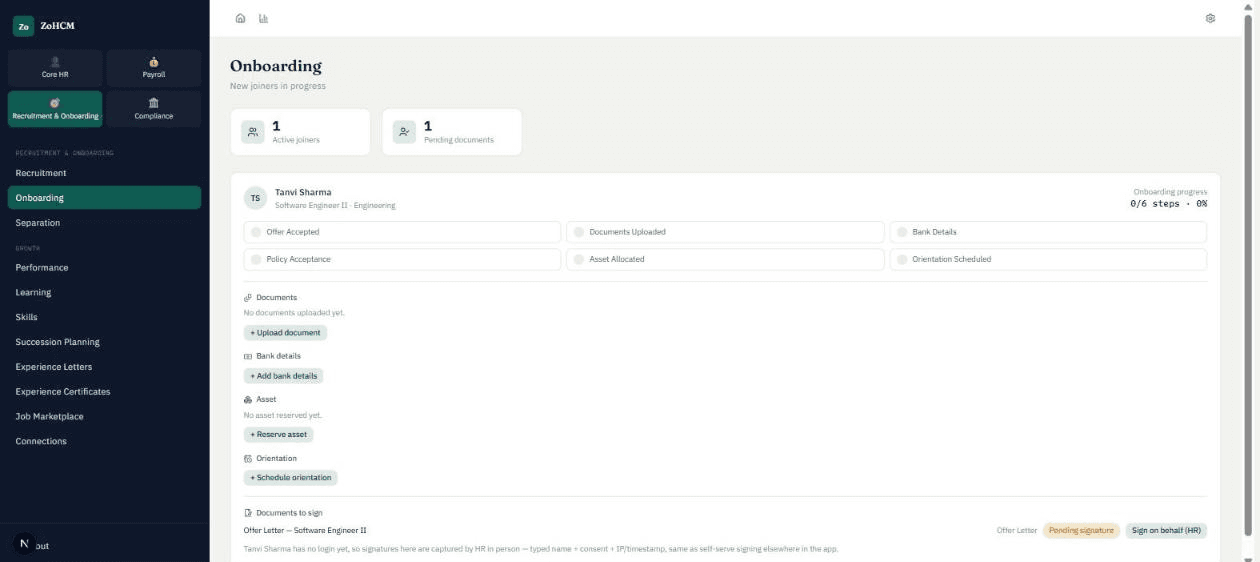1260x562 pixels.
Task: Select the Payroll module tile
Action: pyautogui.click(x=154, y=68)
